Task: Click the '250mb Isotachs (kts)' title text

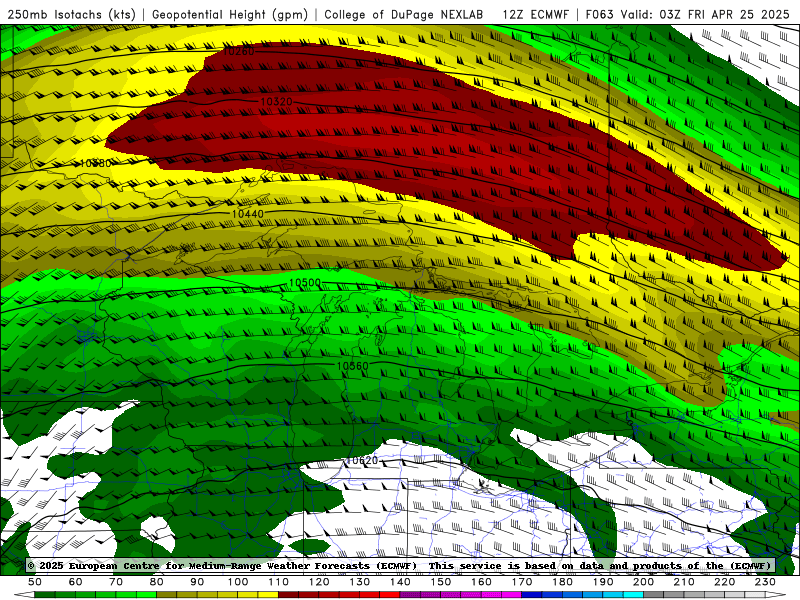Action: [71, 14]
